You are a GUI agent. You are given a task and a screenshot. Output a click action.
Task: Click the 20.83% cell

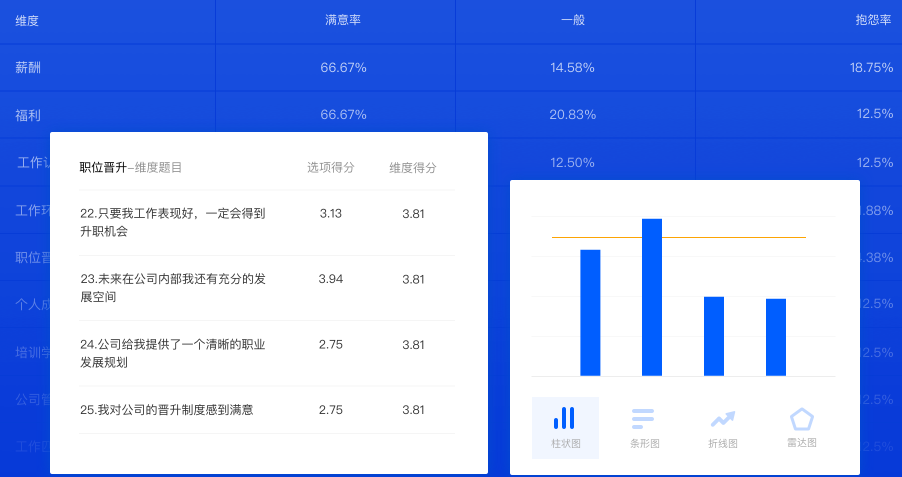(572, 115)
